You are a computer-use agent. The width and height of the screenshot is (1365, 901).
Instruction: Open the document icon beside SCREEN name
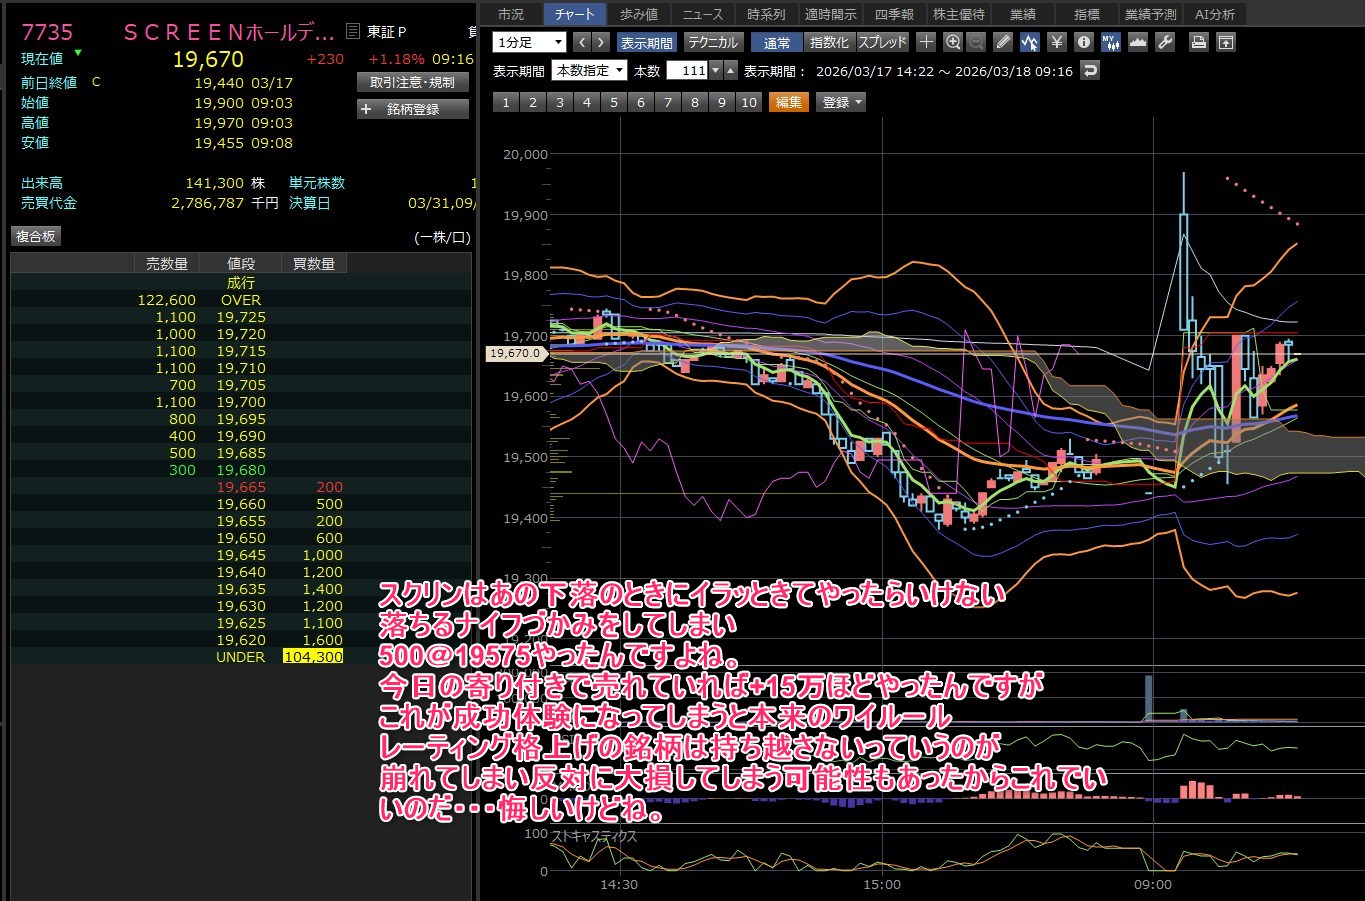pyautogui.click(x=352, y=32)
